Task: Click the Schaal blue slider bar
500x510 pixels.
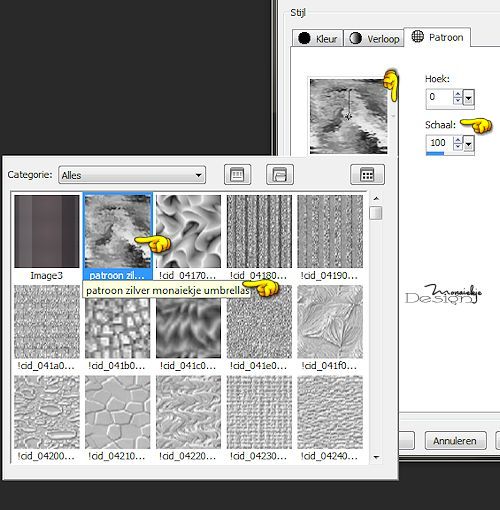Action: point(435,154)
